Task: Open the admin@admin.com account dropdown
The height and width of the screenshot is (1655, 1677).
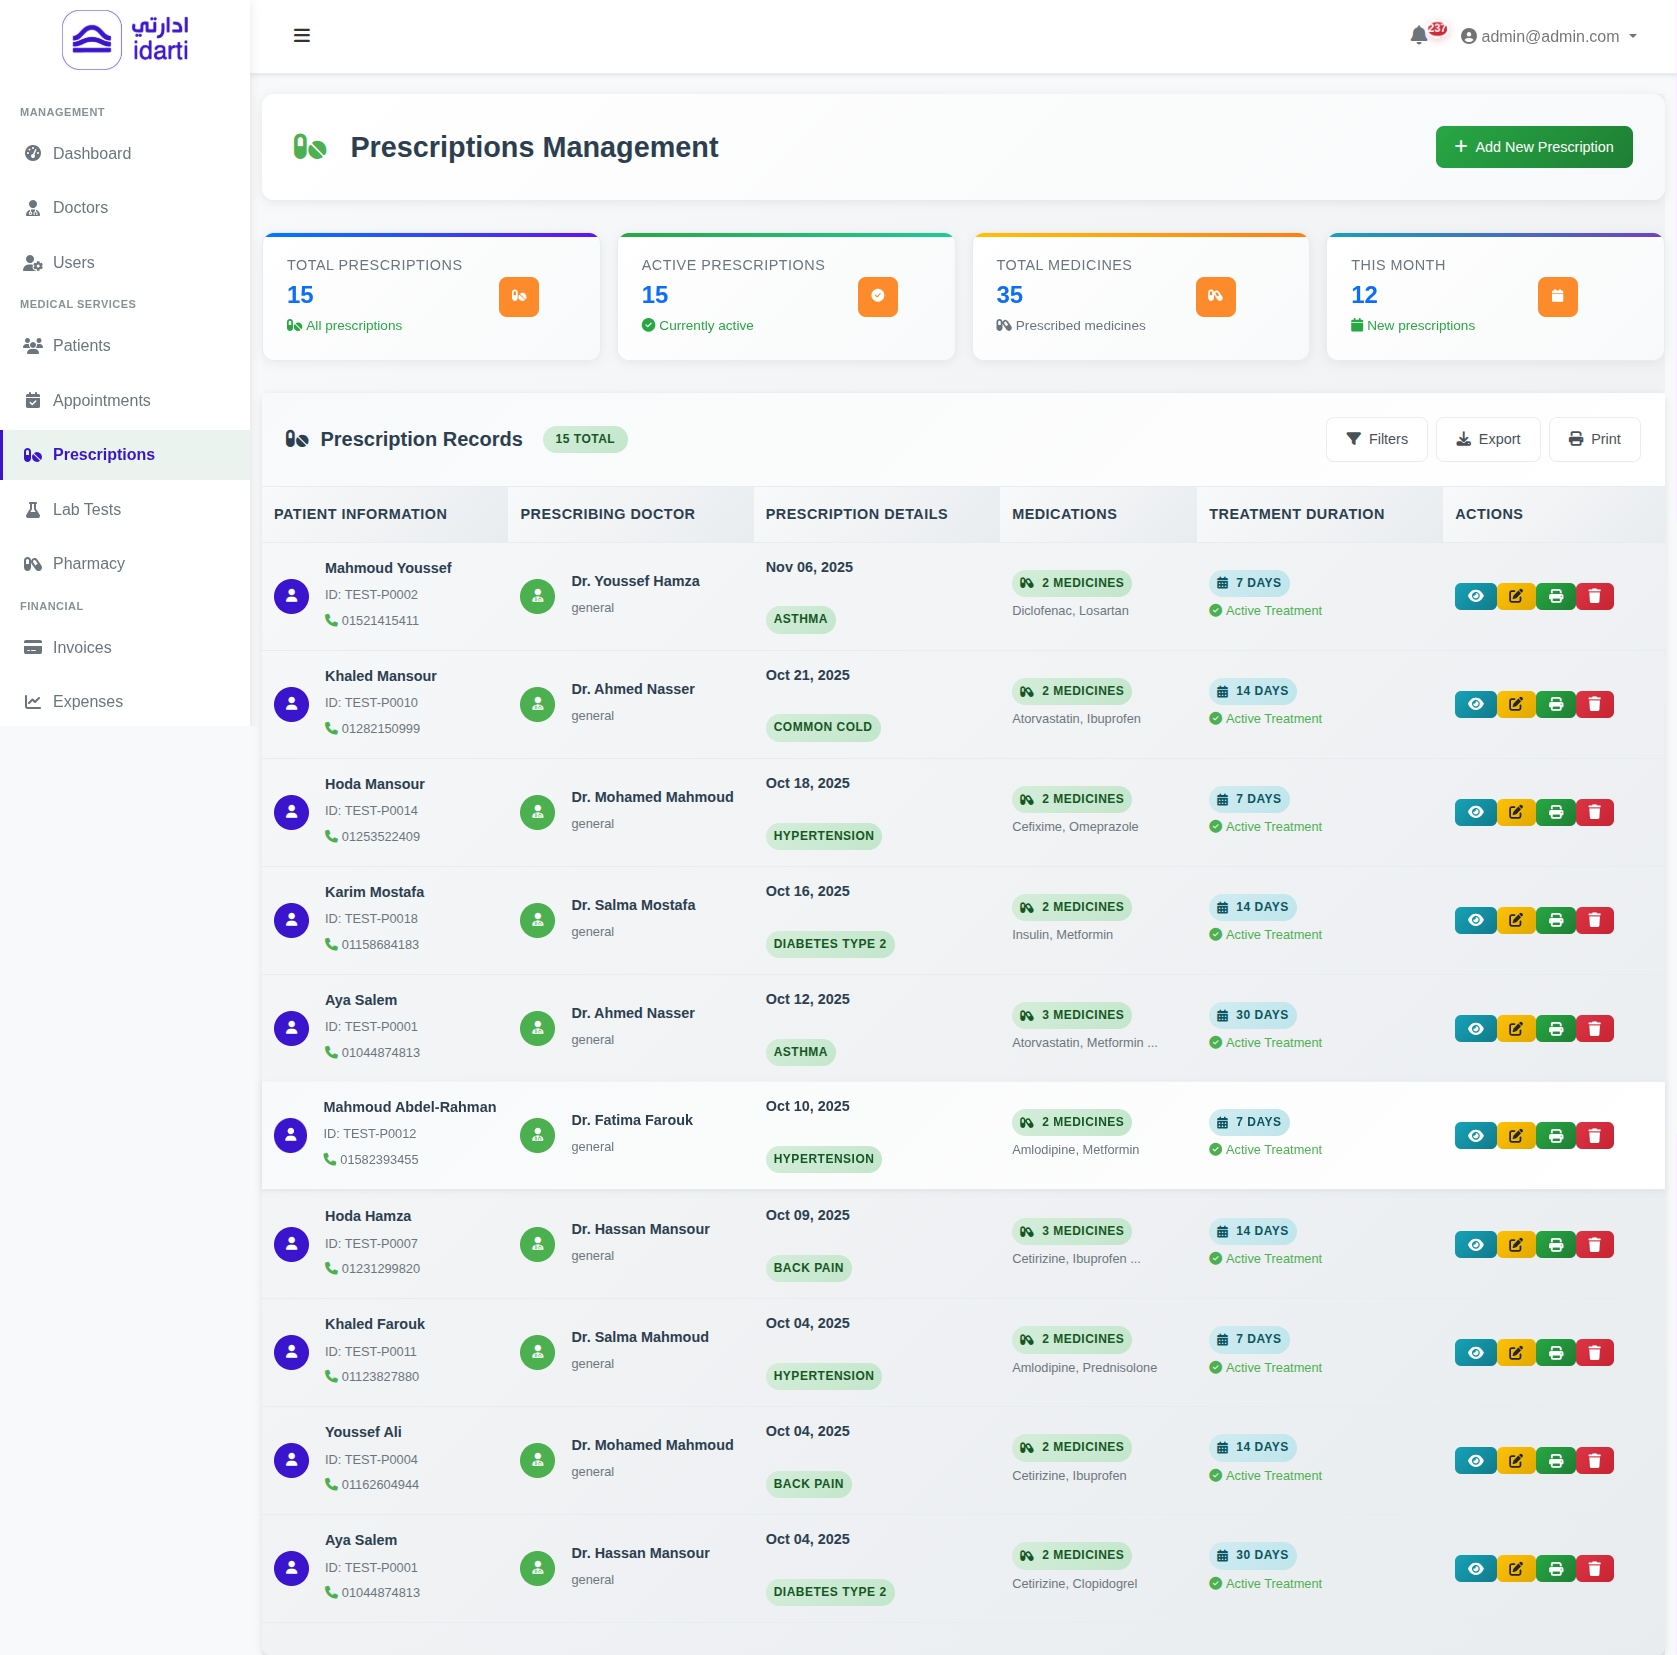Action: (1549, 36)
